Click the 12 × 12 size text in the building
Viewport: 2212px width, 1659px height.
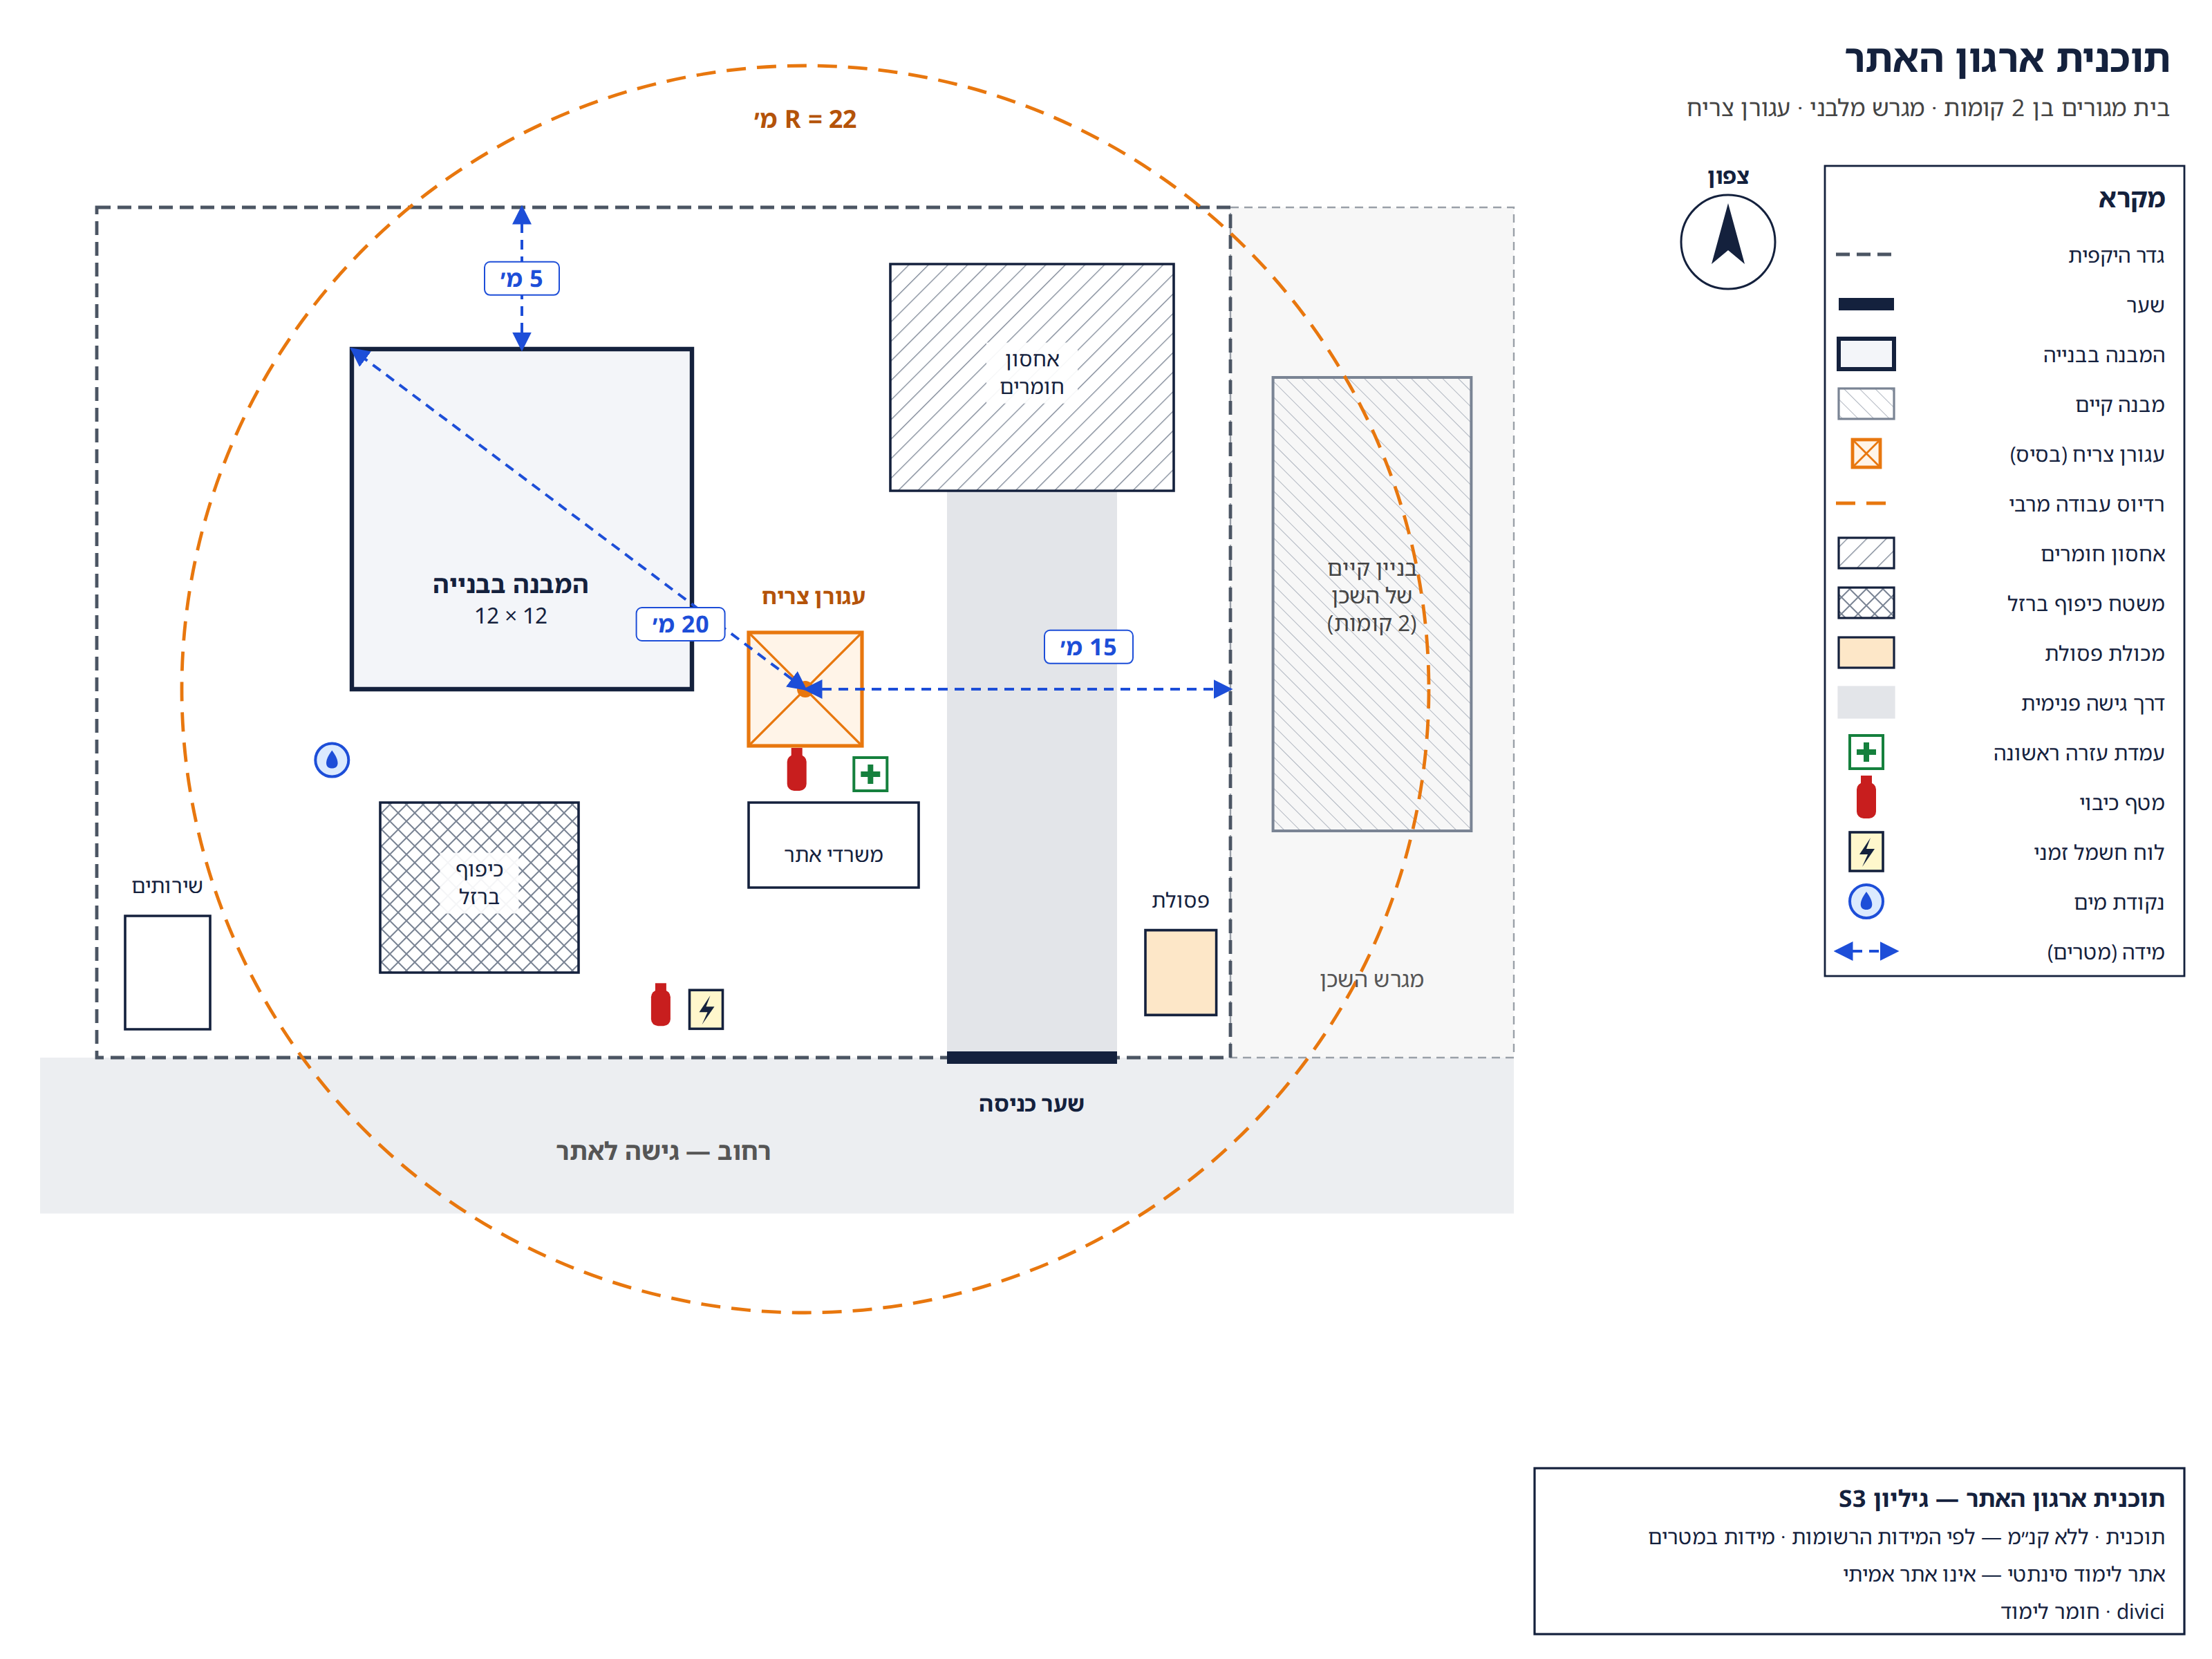click(x=511, y=616)
